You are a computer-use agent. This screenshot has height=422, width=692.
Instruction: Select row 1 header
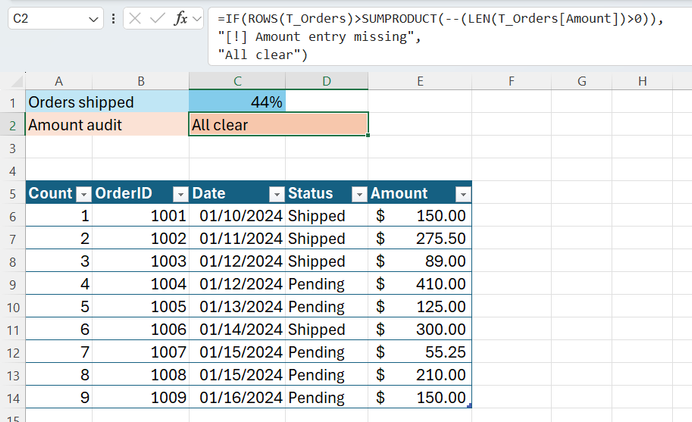(x=13, y=102)
